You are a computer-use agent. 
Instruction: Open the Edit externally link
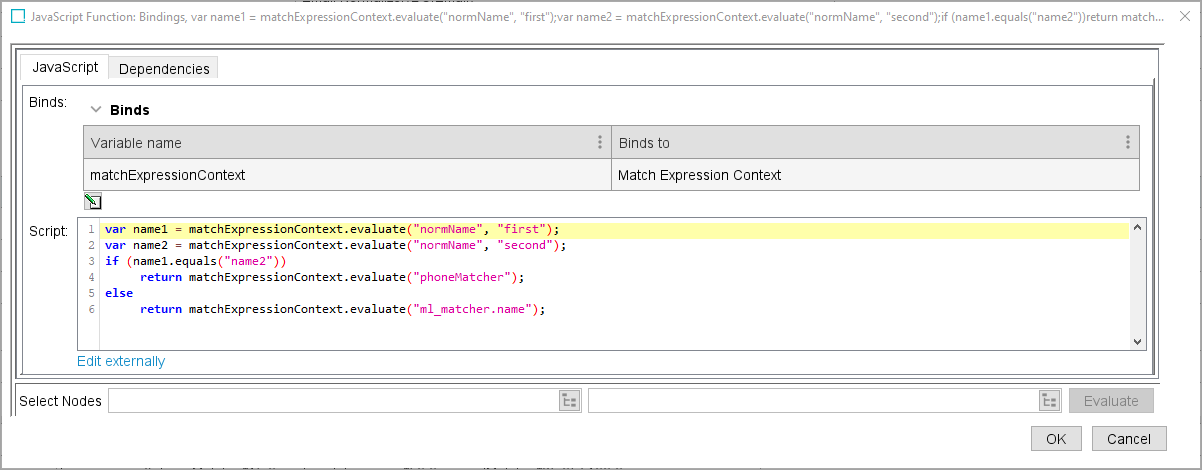pos(121,361)
